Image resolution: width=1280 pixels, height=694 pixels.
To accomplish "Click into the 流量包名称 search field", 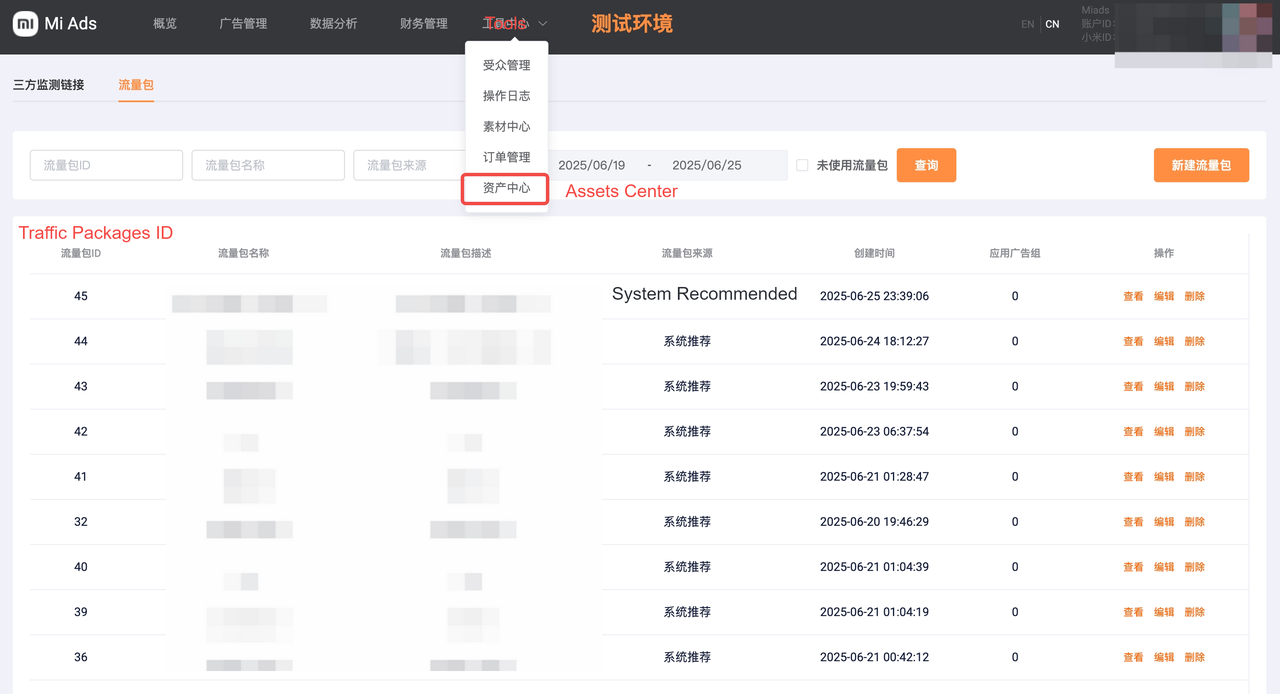I will [x=268, y=165].
